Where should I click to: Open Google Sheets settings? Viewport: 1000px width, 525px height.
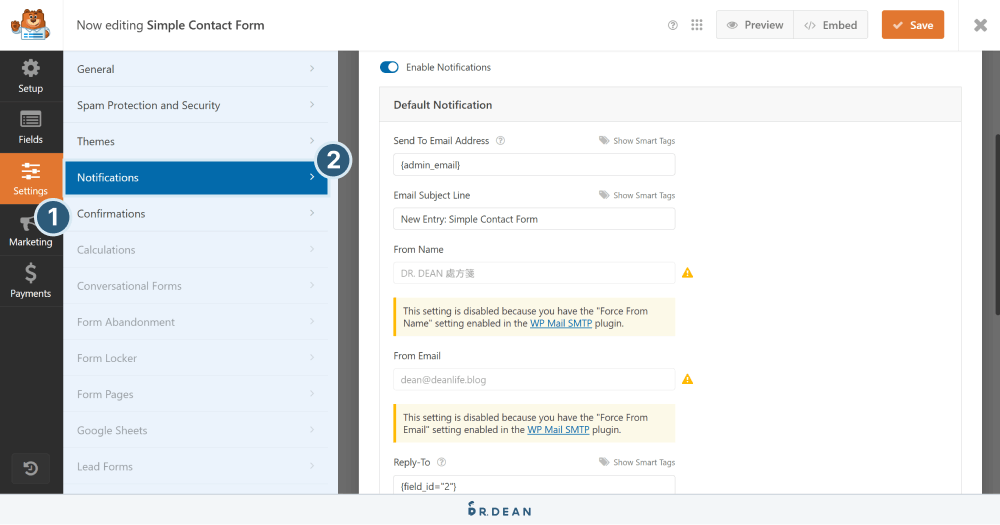tap(196, 431)
